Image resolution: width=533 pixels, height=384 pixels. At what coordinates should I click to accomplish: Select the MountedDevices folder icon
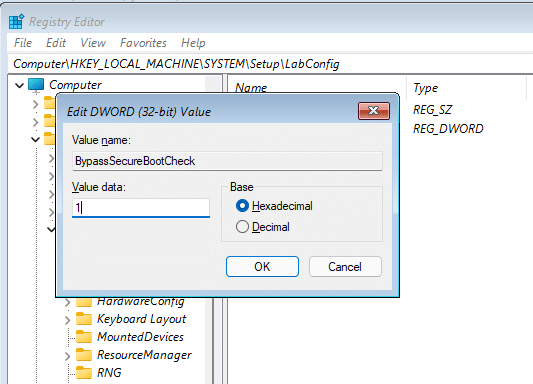coord(84,337)
